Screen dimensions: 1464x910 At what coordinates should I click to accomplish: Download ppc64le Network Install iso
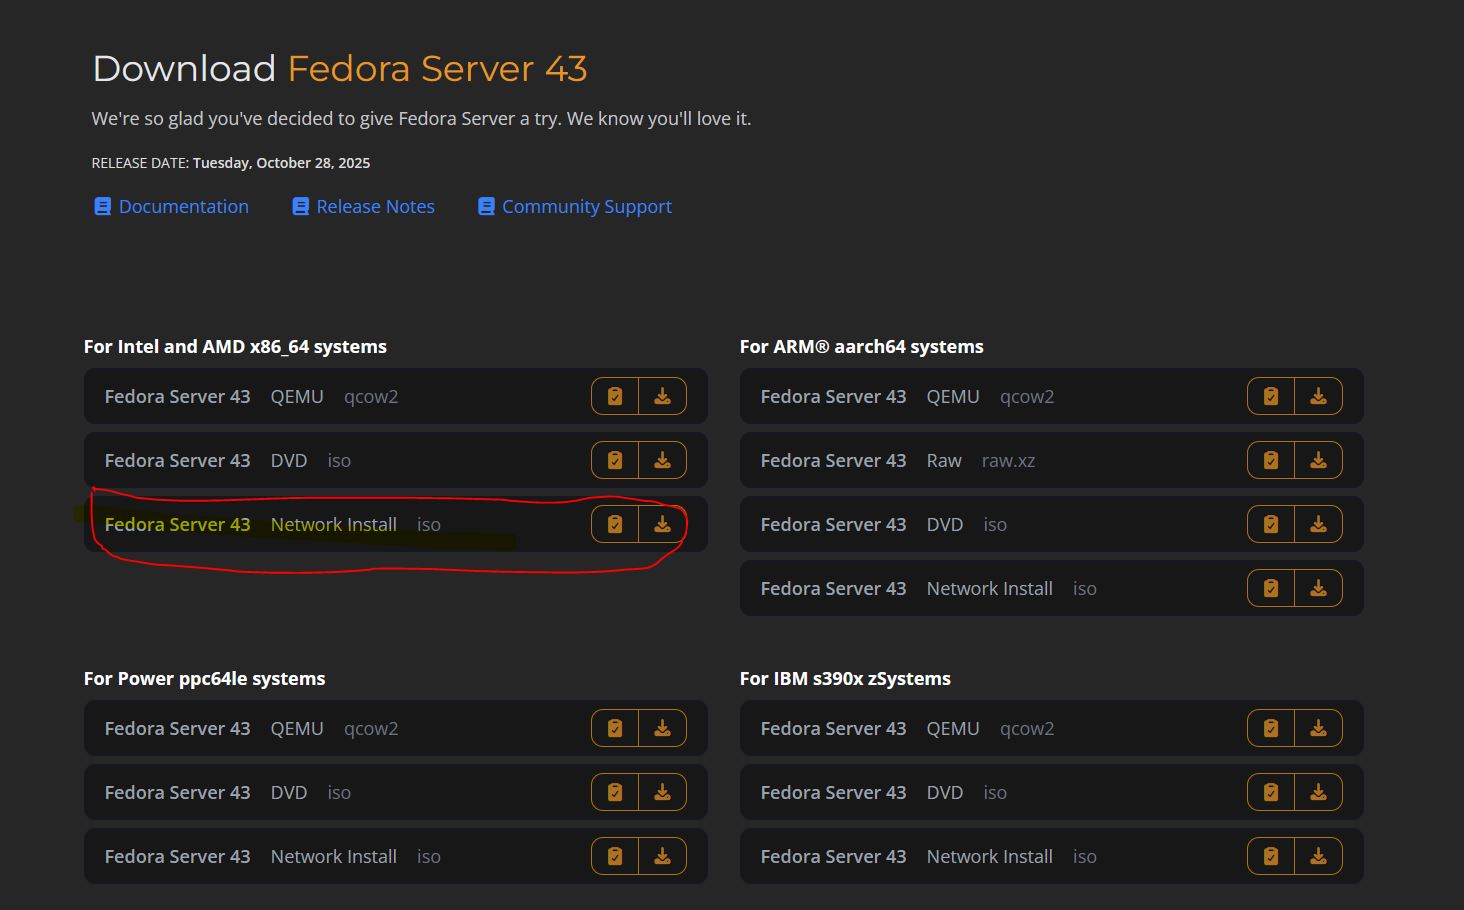[x=663, y=856]
